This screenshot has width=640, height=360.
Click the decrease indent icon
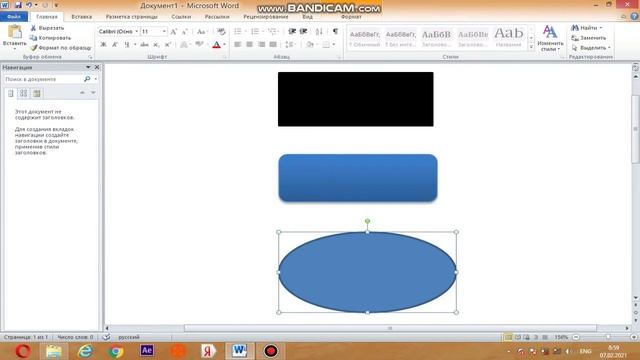pos(292,31)
